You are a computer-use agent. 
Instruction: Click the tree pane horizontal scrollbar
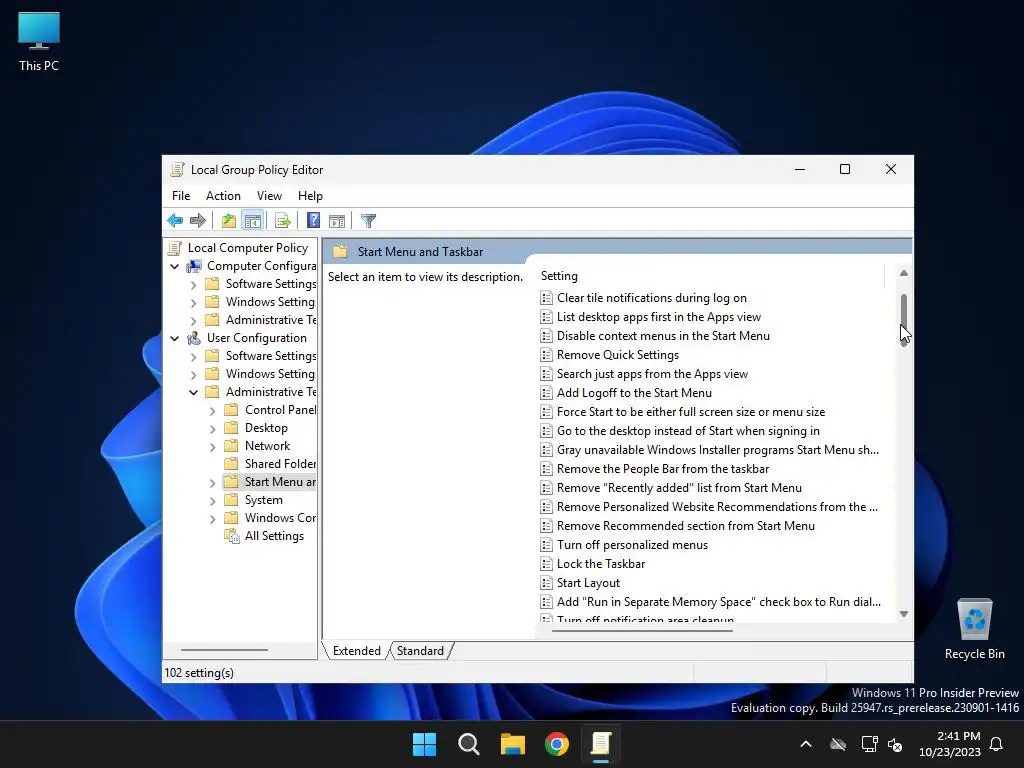coord(224,650)
